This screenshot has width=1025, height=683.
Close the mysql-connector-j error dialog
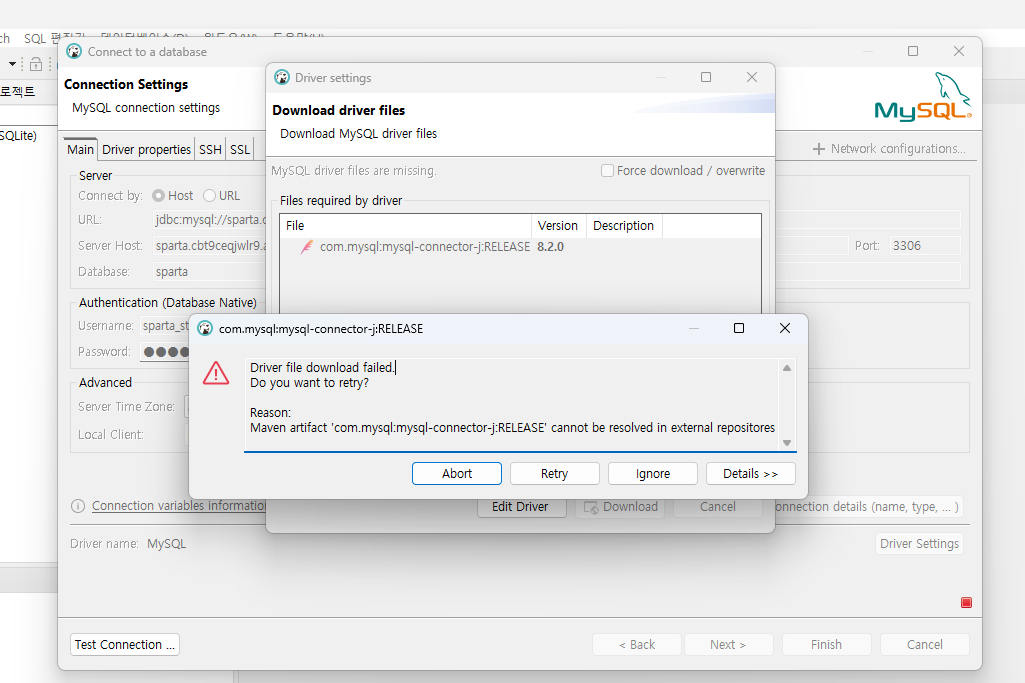coord(784,328)
